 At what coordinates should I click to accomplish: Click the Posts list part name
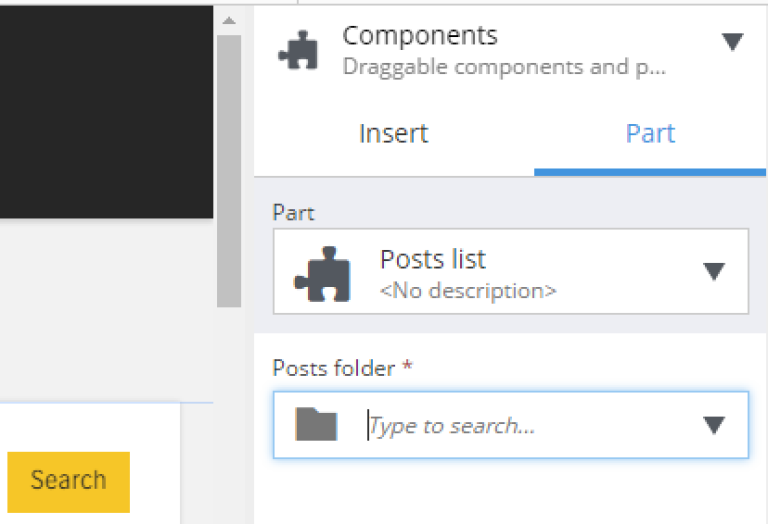click(433, 259)
